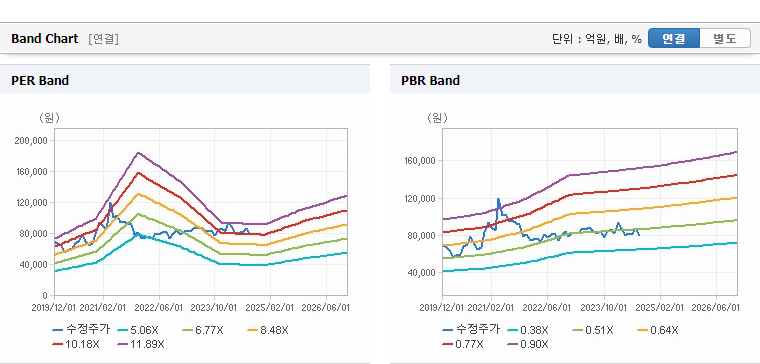Toggle 0.77X series in PBR legend
760x364 pixels.
click(463, 344)
